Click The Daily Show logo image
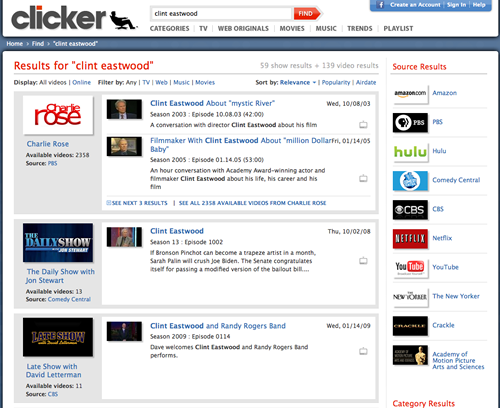The width and height of the screenshot is (500, 408). coord(58,243)
